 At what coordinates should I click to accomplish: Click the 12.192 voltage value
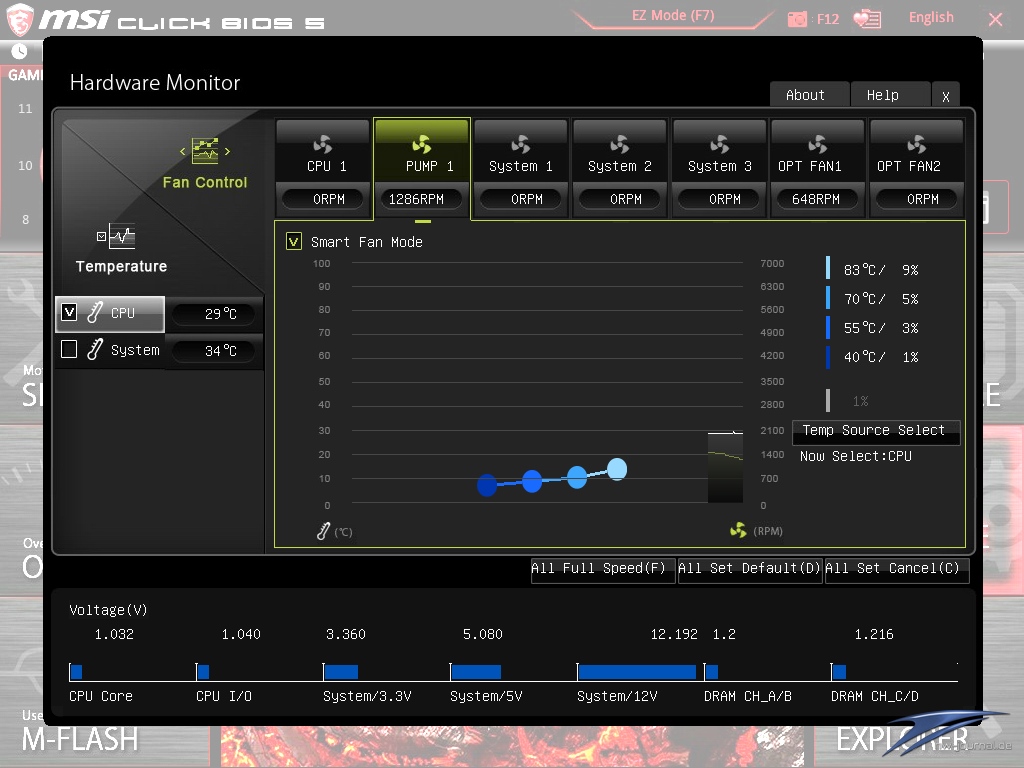(674, 634)
